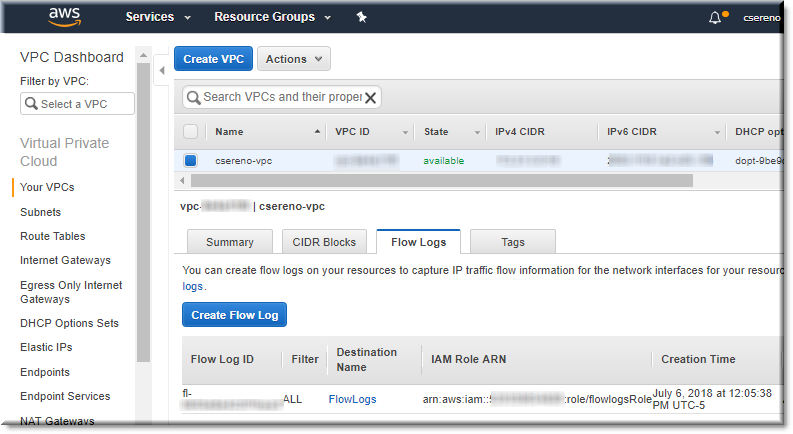The image size is (793, 434).
Task: Open Subnets in sidebar
Action: tap(40, 212)
